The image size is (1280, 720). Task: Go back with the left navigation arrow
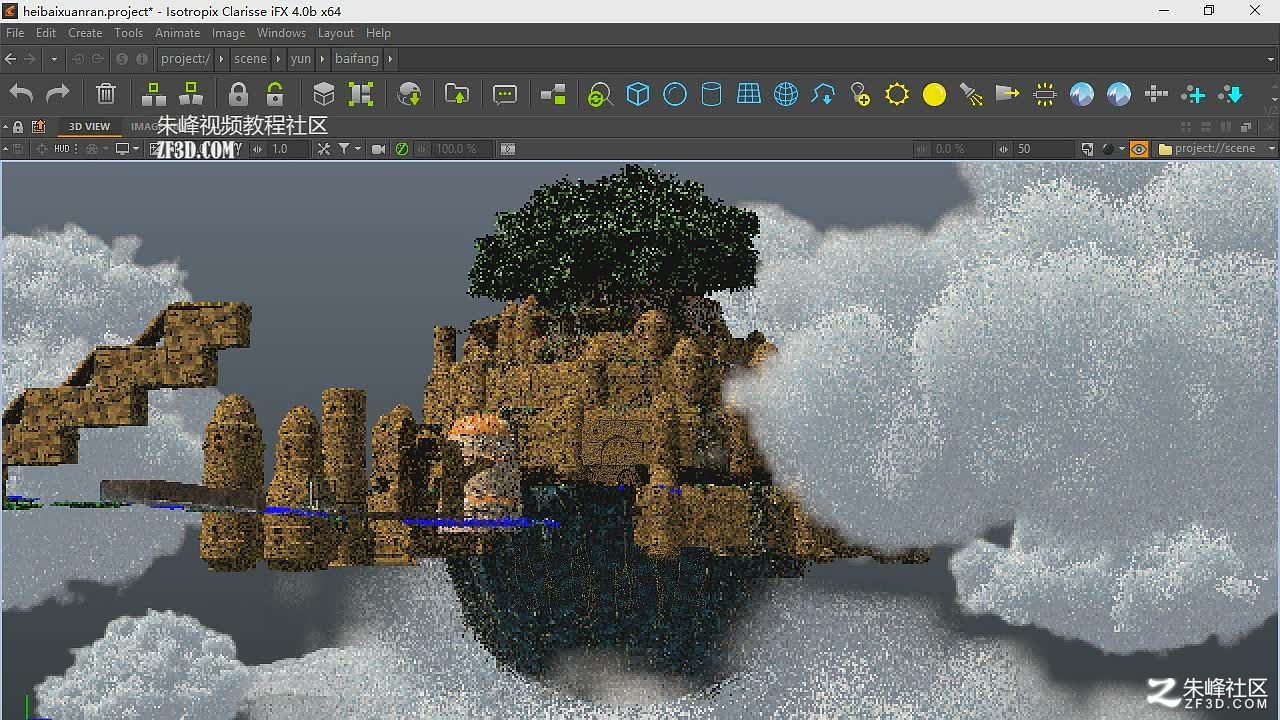coord(10,59)
